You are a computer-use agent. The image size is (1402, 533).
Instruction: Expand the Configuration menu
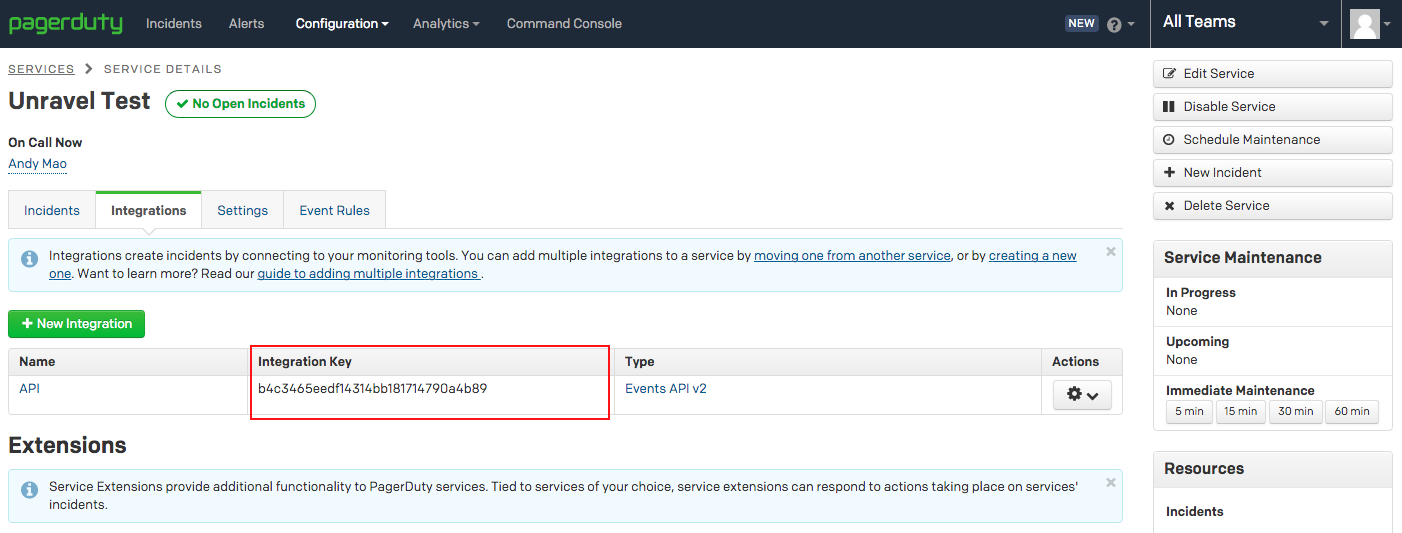click(342, 23)
